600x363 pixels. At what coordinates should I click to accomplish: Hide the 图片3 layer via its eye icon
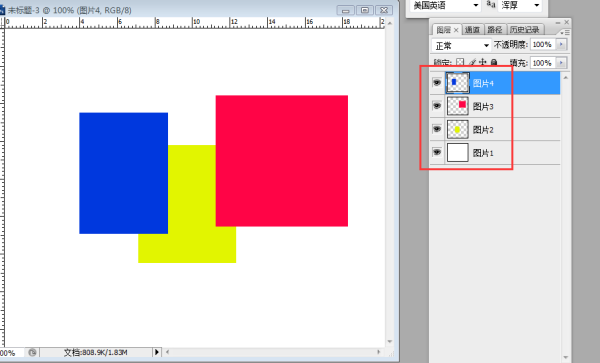click(x=437, y=106)
